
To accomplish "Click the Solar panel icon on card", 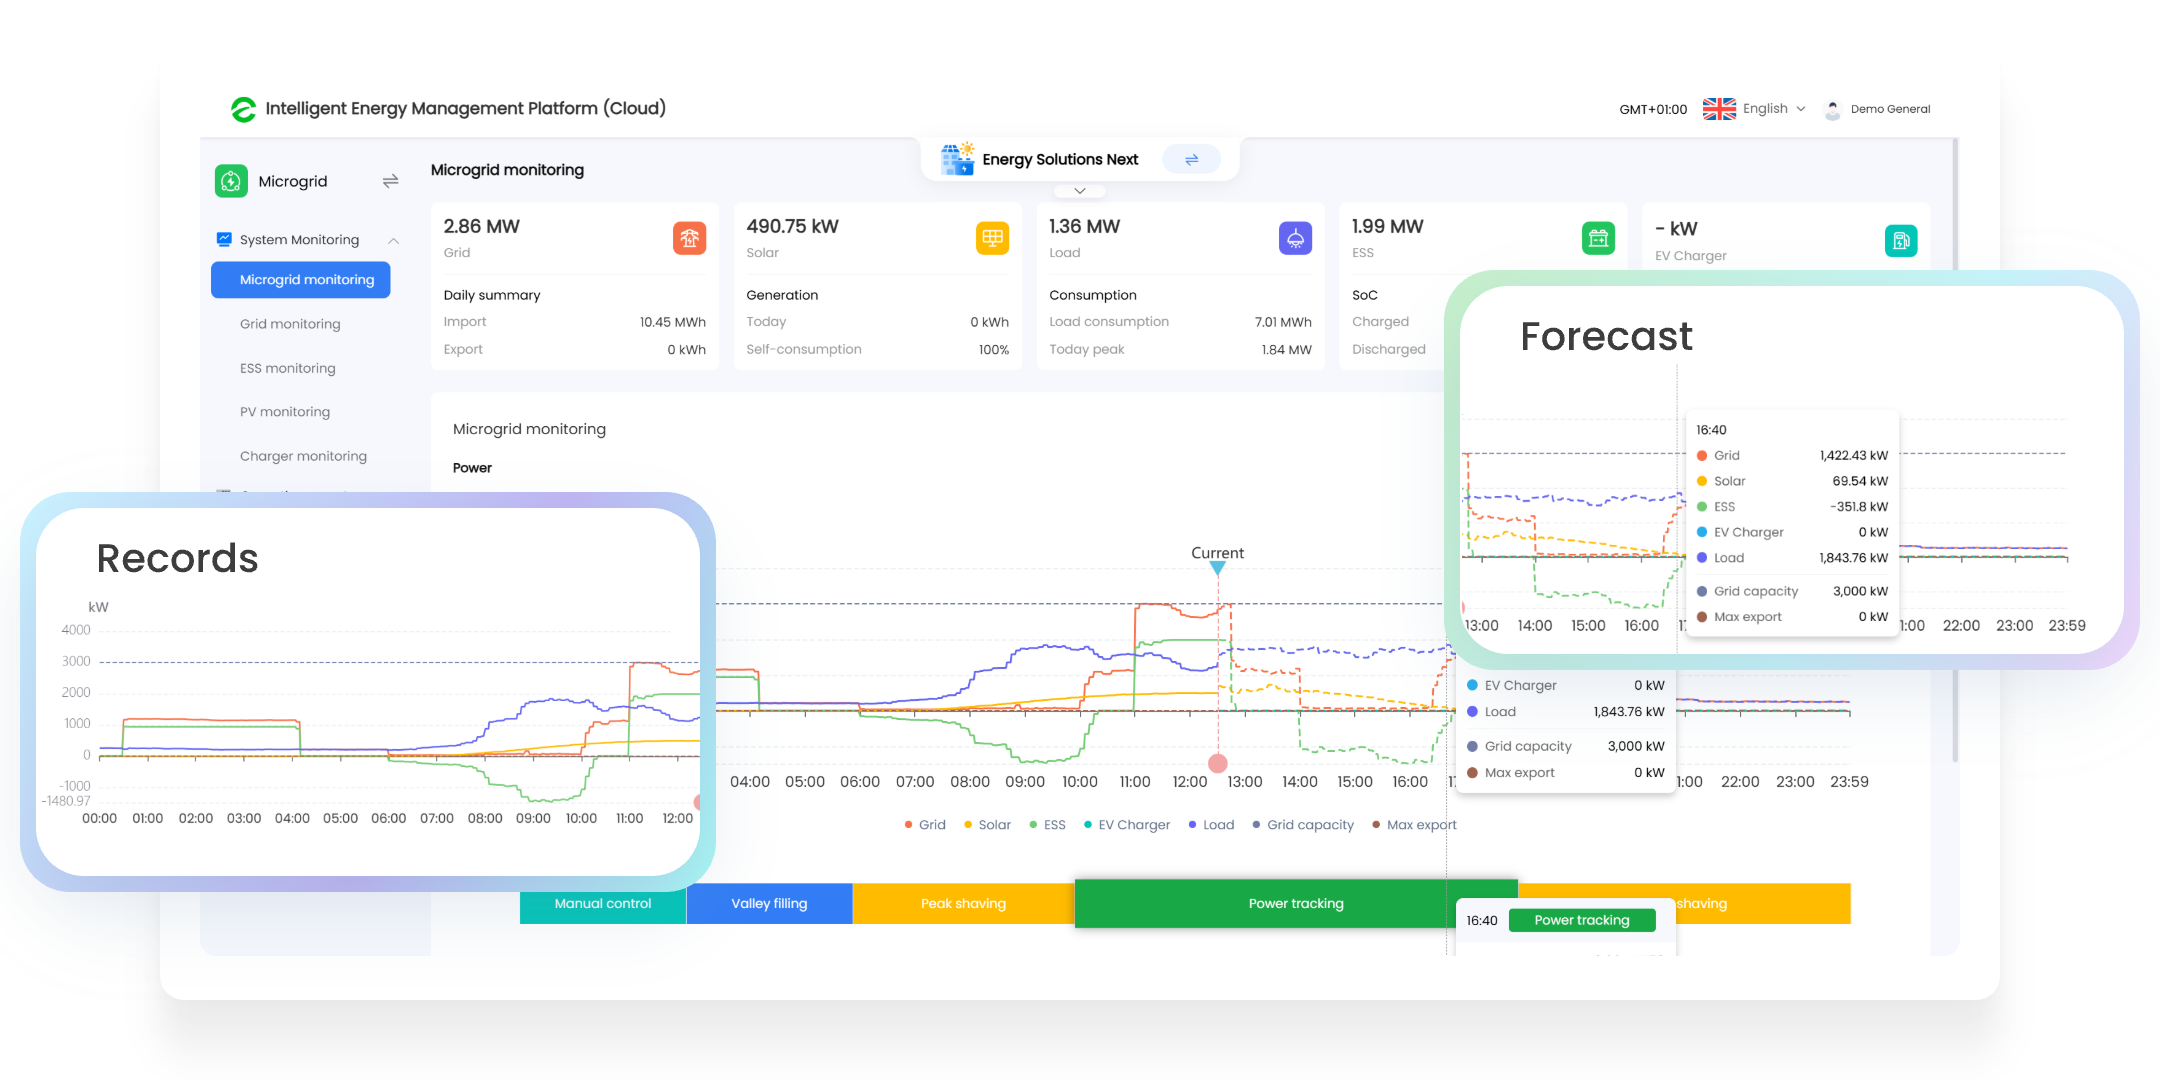I will tap(993, 238).
